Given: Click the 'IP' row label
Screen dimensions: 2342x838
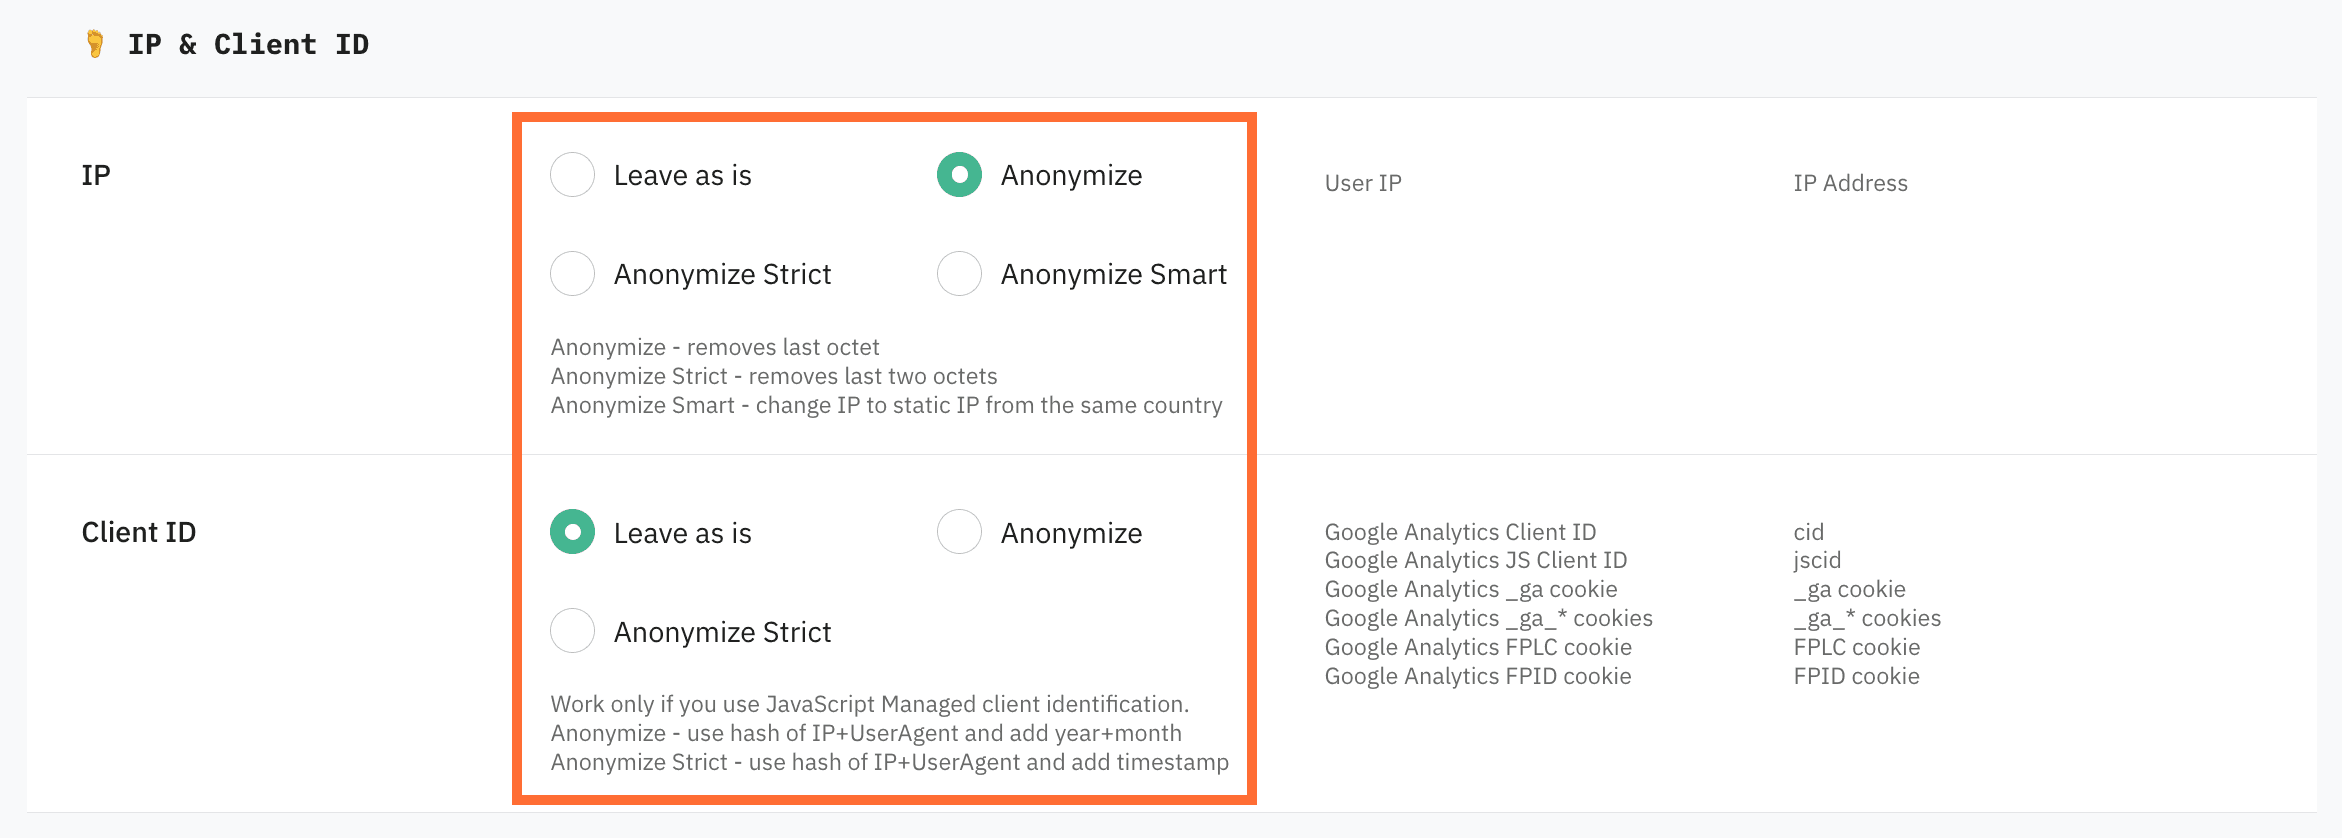Looking at the screenshot, I should pyautogui.click(x=96, y=175).
